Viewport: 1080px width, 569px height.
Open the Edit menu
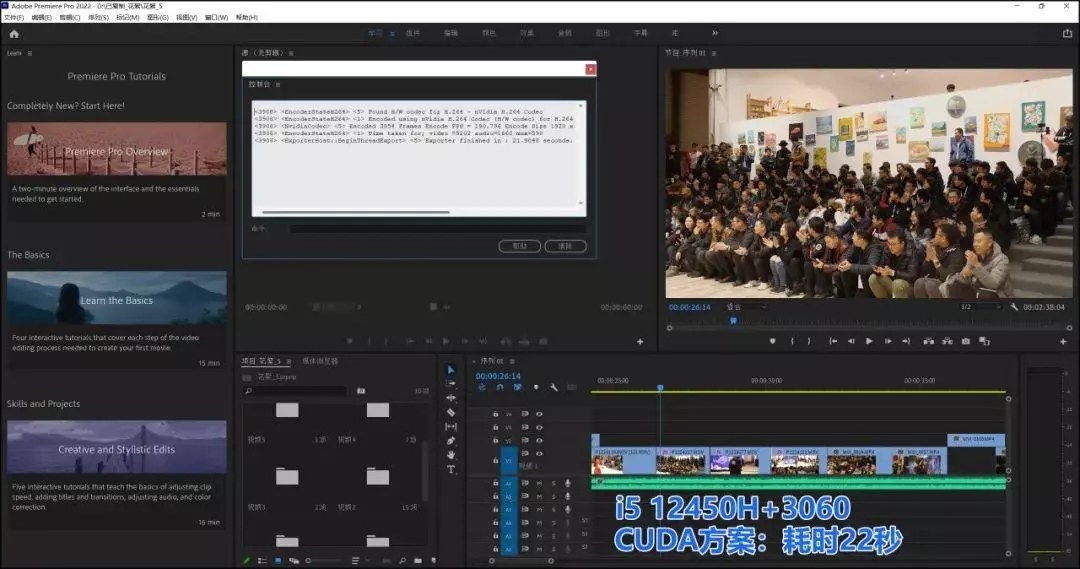pos(41,18)
